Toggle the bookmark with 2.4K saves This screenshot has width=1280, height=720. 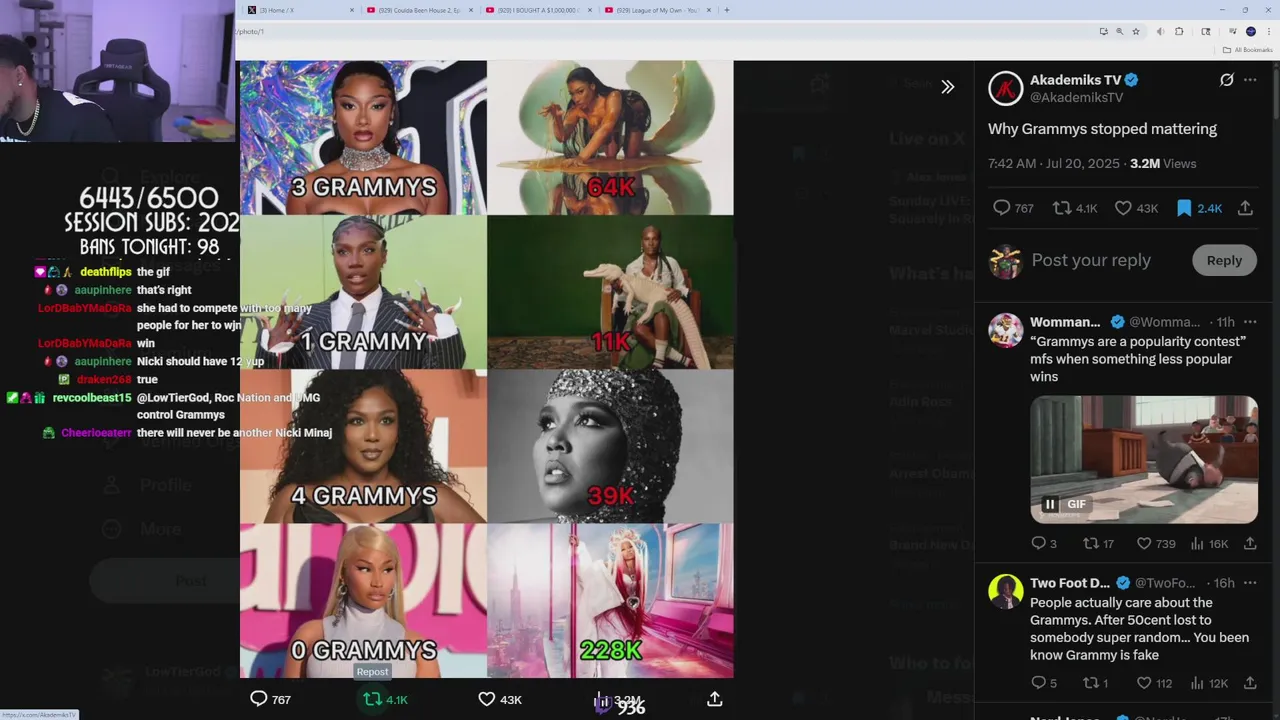click(x=1198, y=208)
